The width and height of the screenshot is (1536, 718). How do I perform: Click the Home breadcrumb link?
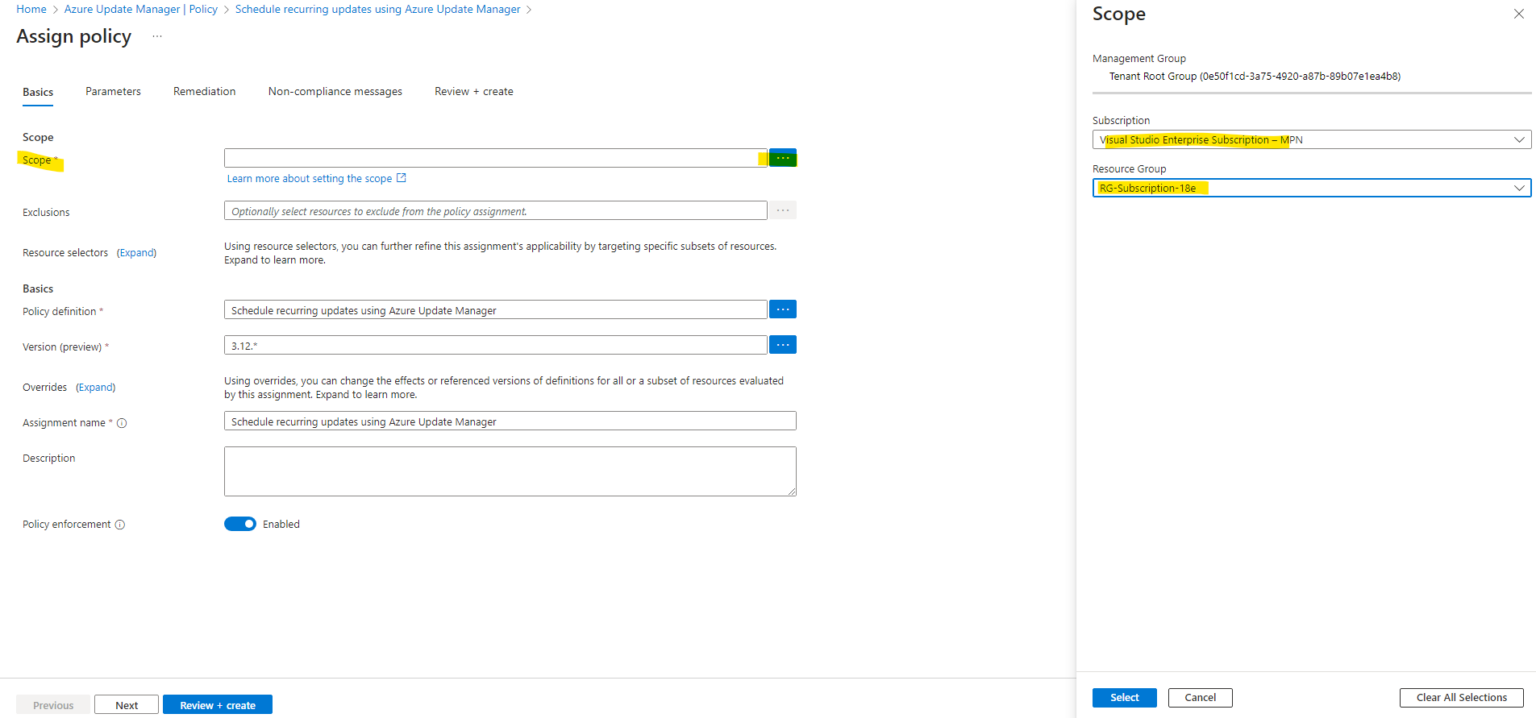[31, 9]
